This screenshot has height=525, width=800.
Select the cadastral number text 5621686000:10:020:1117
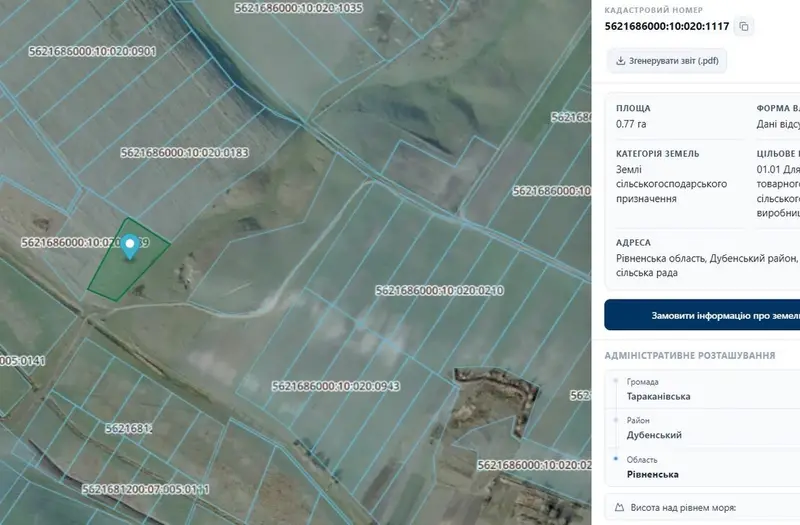tap(667, 26)
